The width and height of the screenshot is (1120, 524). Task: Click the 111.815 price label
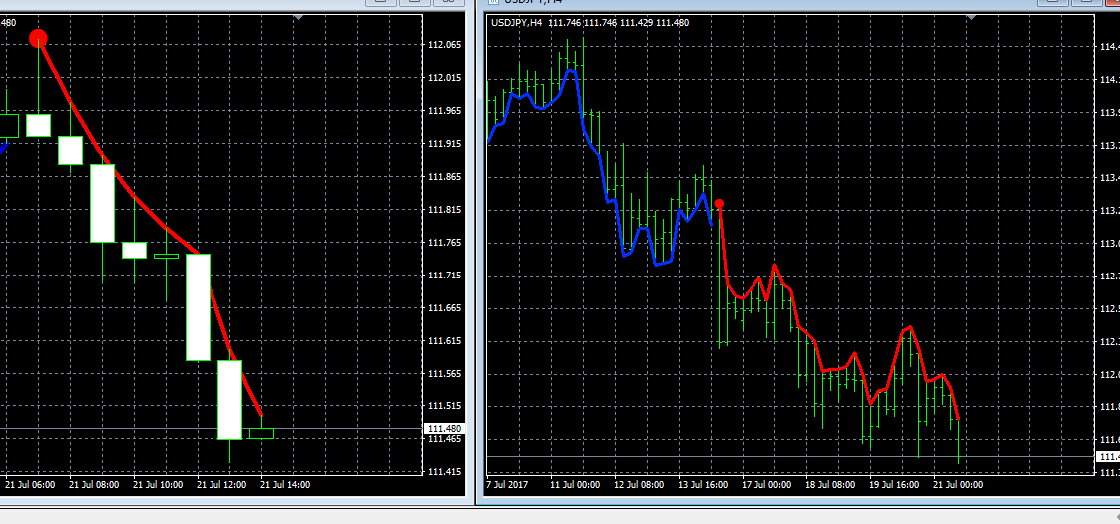[x=444, y=210]
